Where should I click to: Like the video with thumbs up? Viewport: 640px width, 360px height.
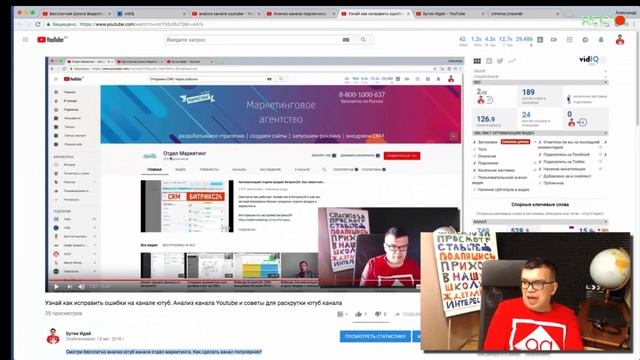tap(359, 314)
